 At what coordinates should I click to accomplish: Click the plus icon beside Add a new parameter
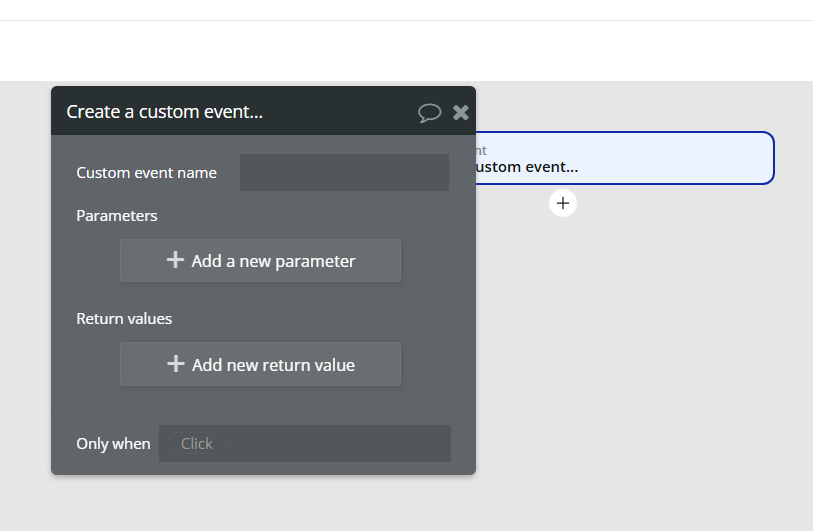pyautogui.click(x=175, y=260)
